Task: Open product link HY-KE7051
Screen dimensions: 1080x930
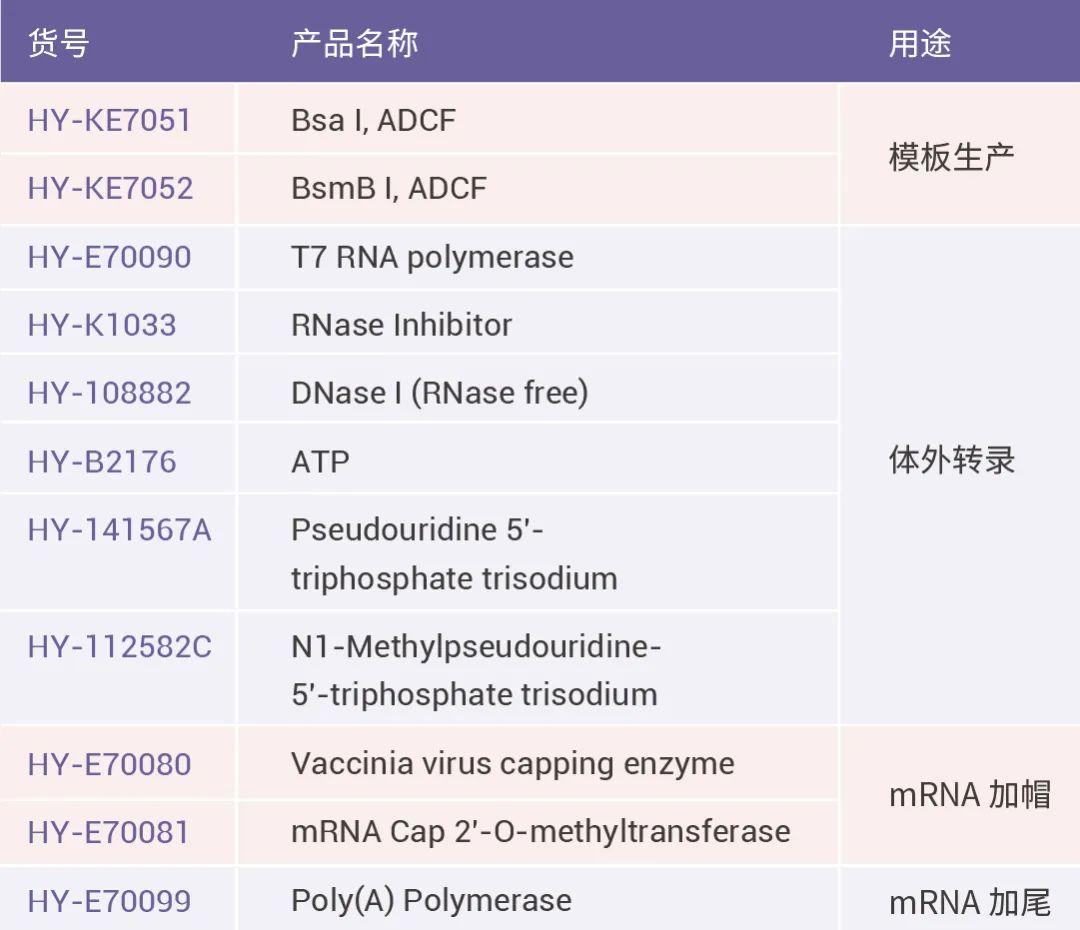Action: click(109, 121)
